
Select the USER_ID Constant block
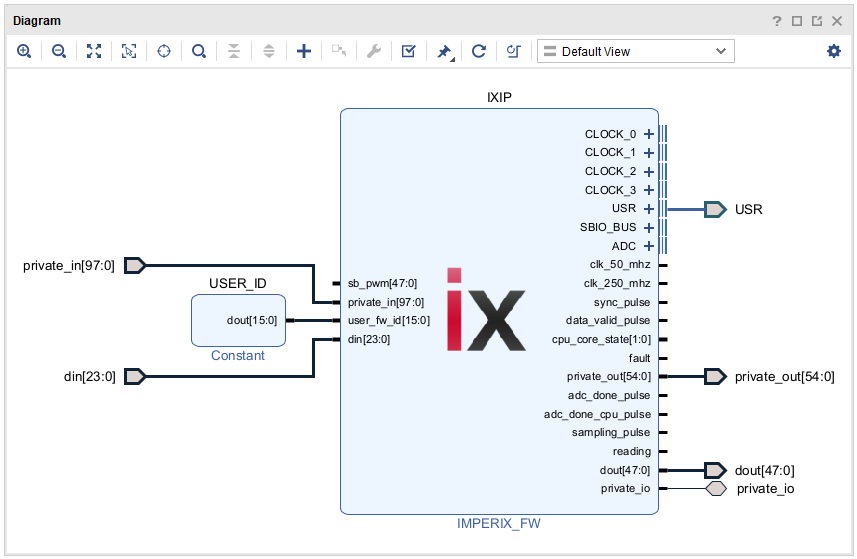pos(238,320)
